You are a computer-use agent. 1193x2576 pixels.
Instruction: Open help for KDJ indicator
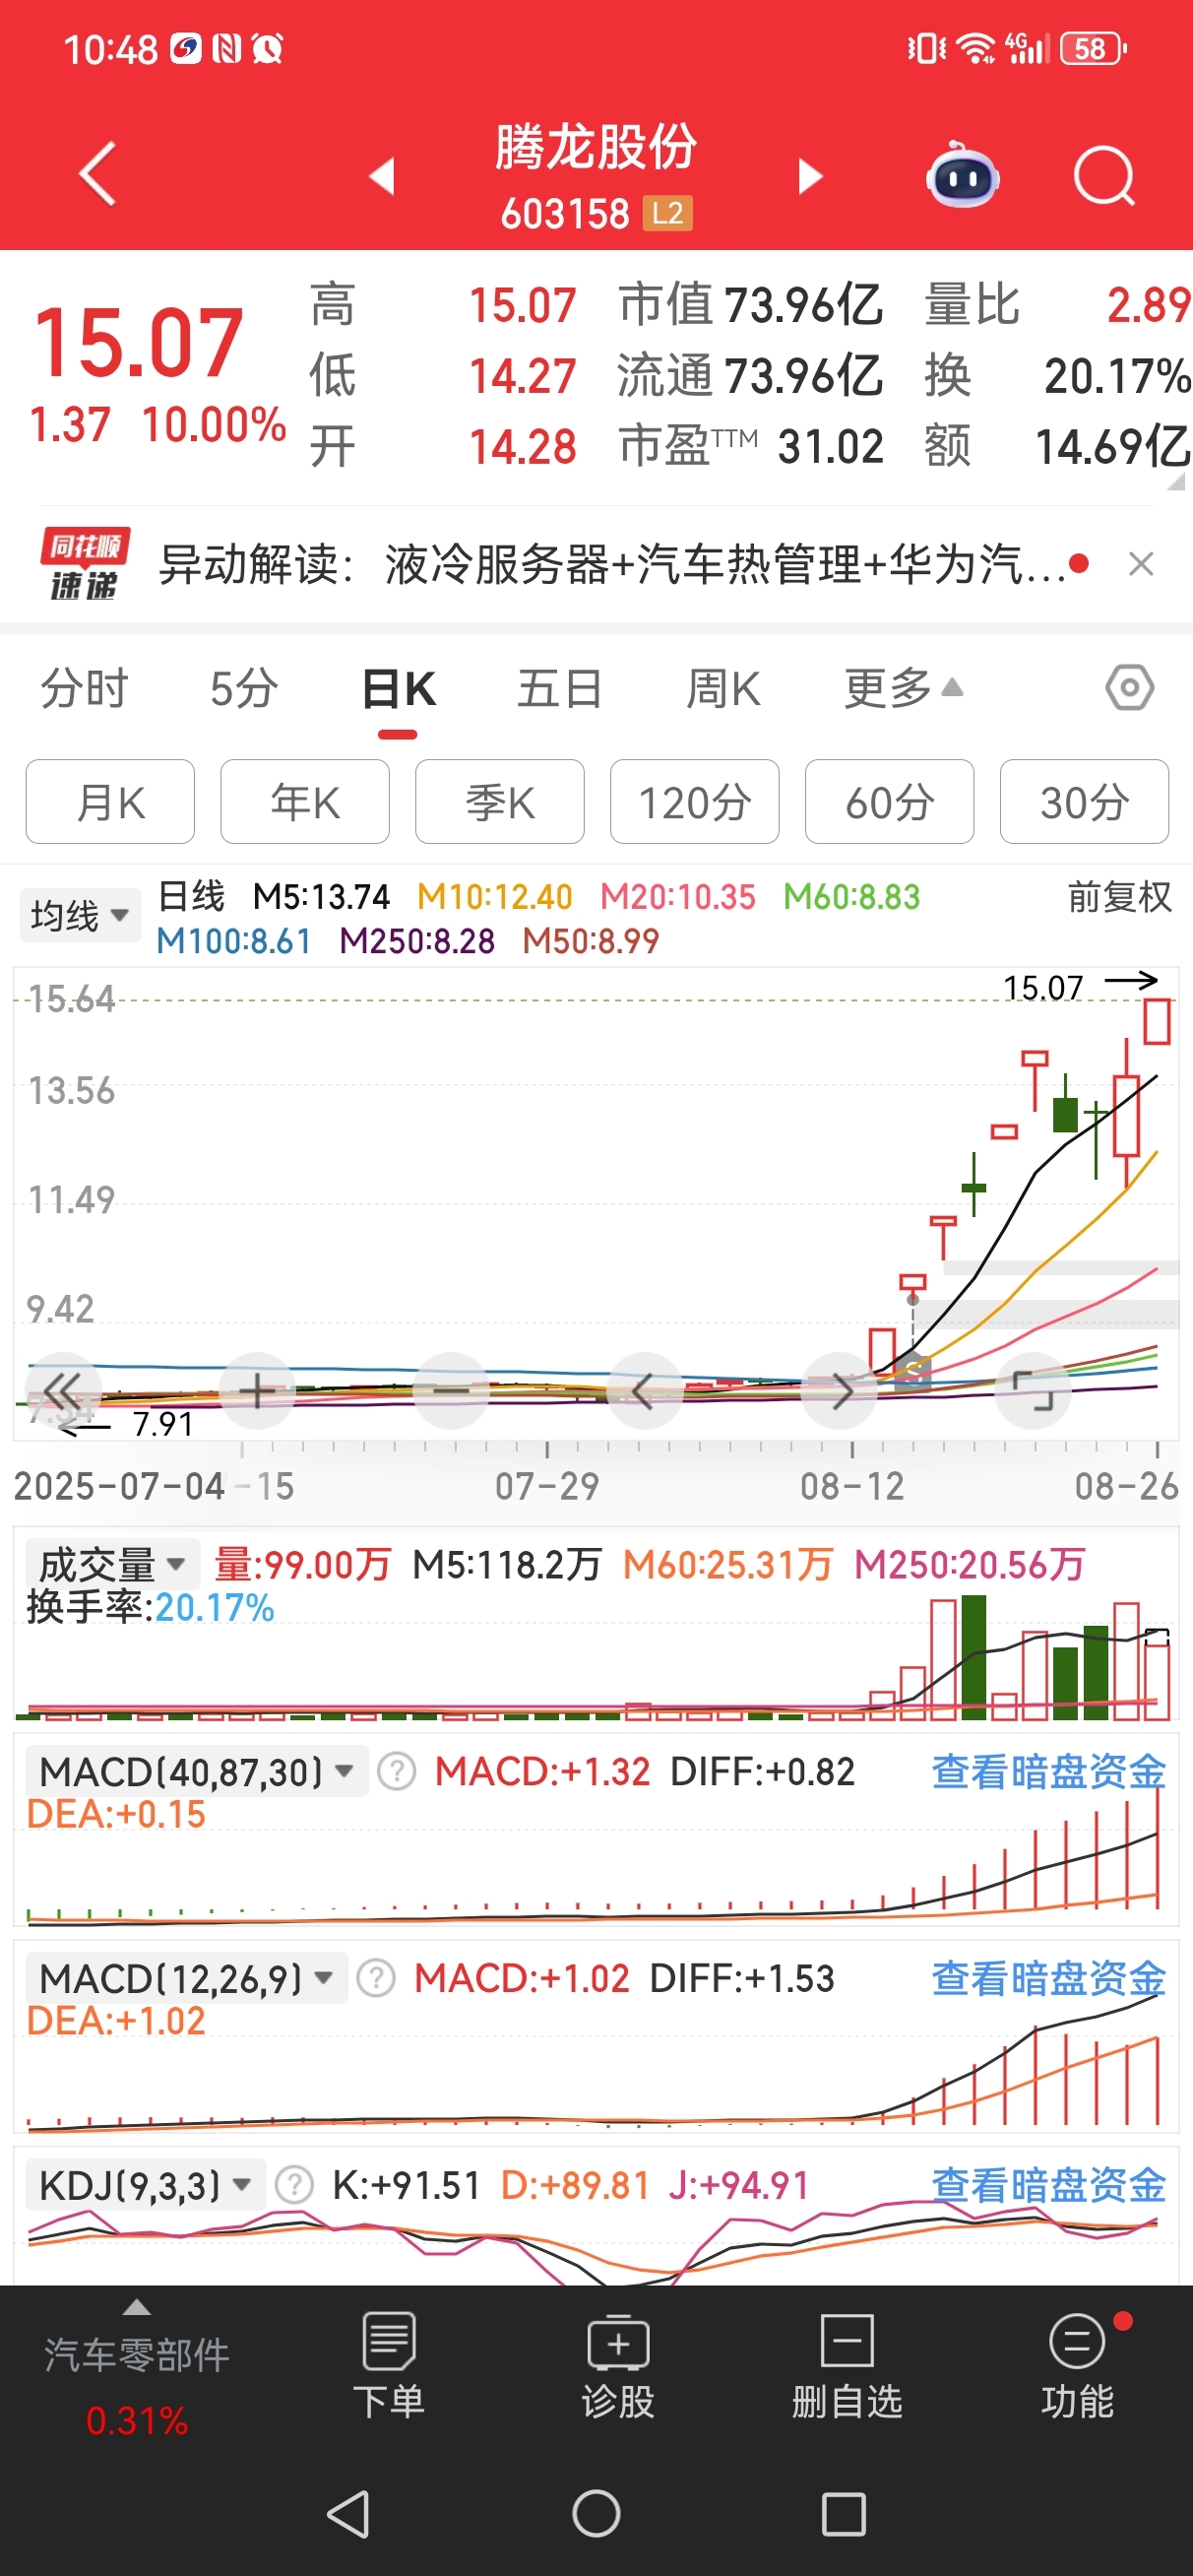pyautogui.click(x=294, y=2186)
